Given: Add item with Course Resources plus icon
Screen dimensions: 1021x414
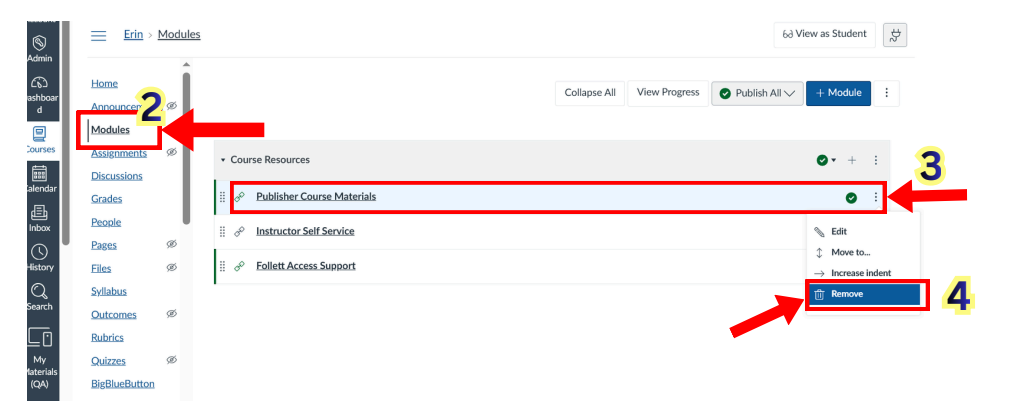Looking at the screenshot, I should tap(852, 160).
